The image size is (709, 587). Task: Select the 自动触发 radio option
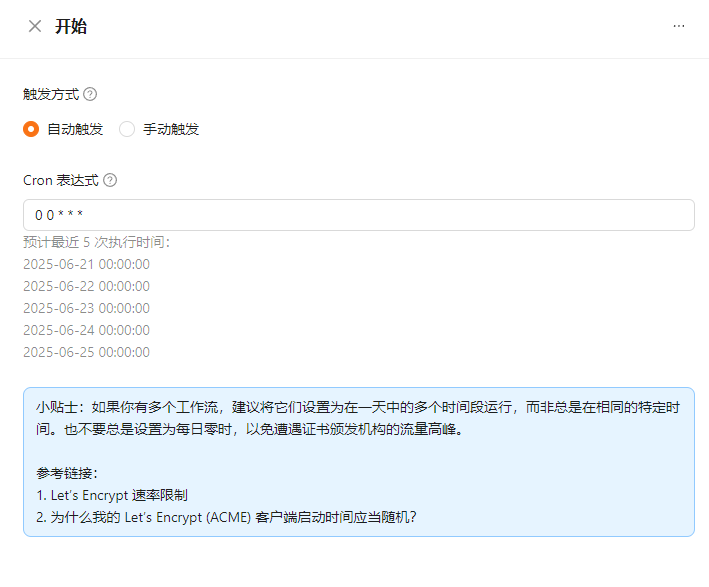click(x=31, y=129)
